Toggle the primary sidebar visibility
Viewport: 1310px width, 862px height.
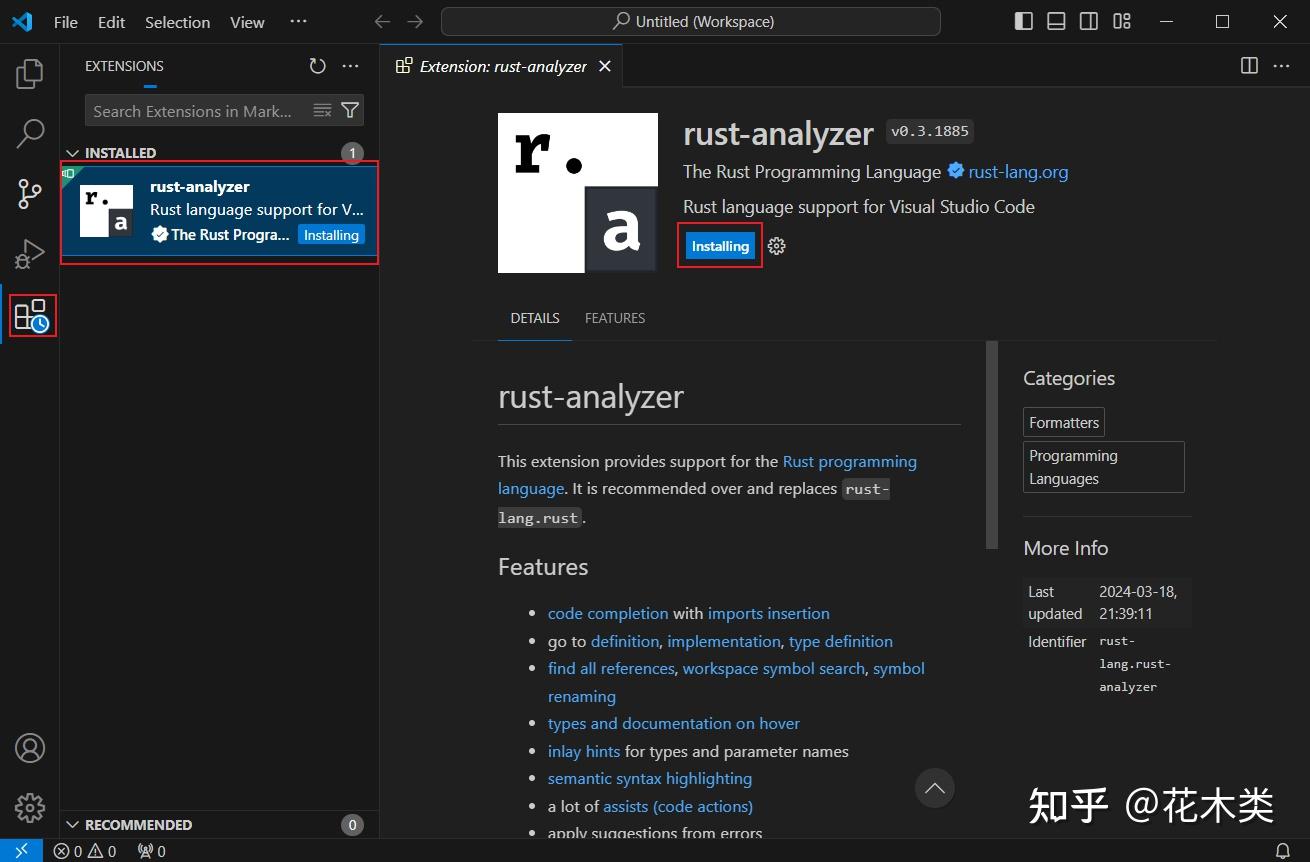click(1023, 20)
